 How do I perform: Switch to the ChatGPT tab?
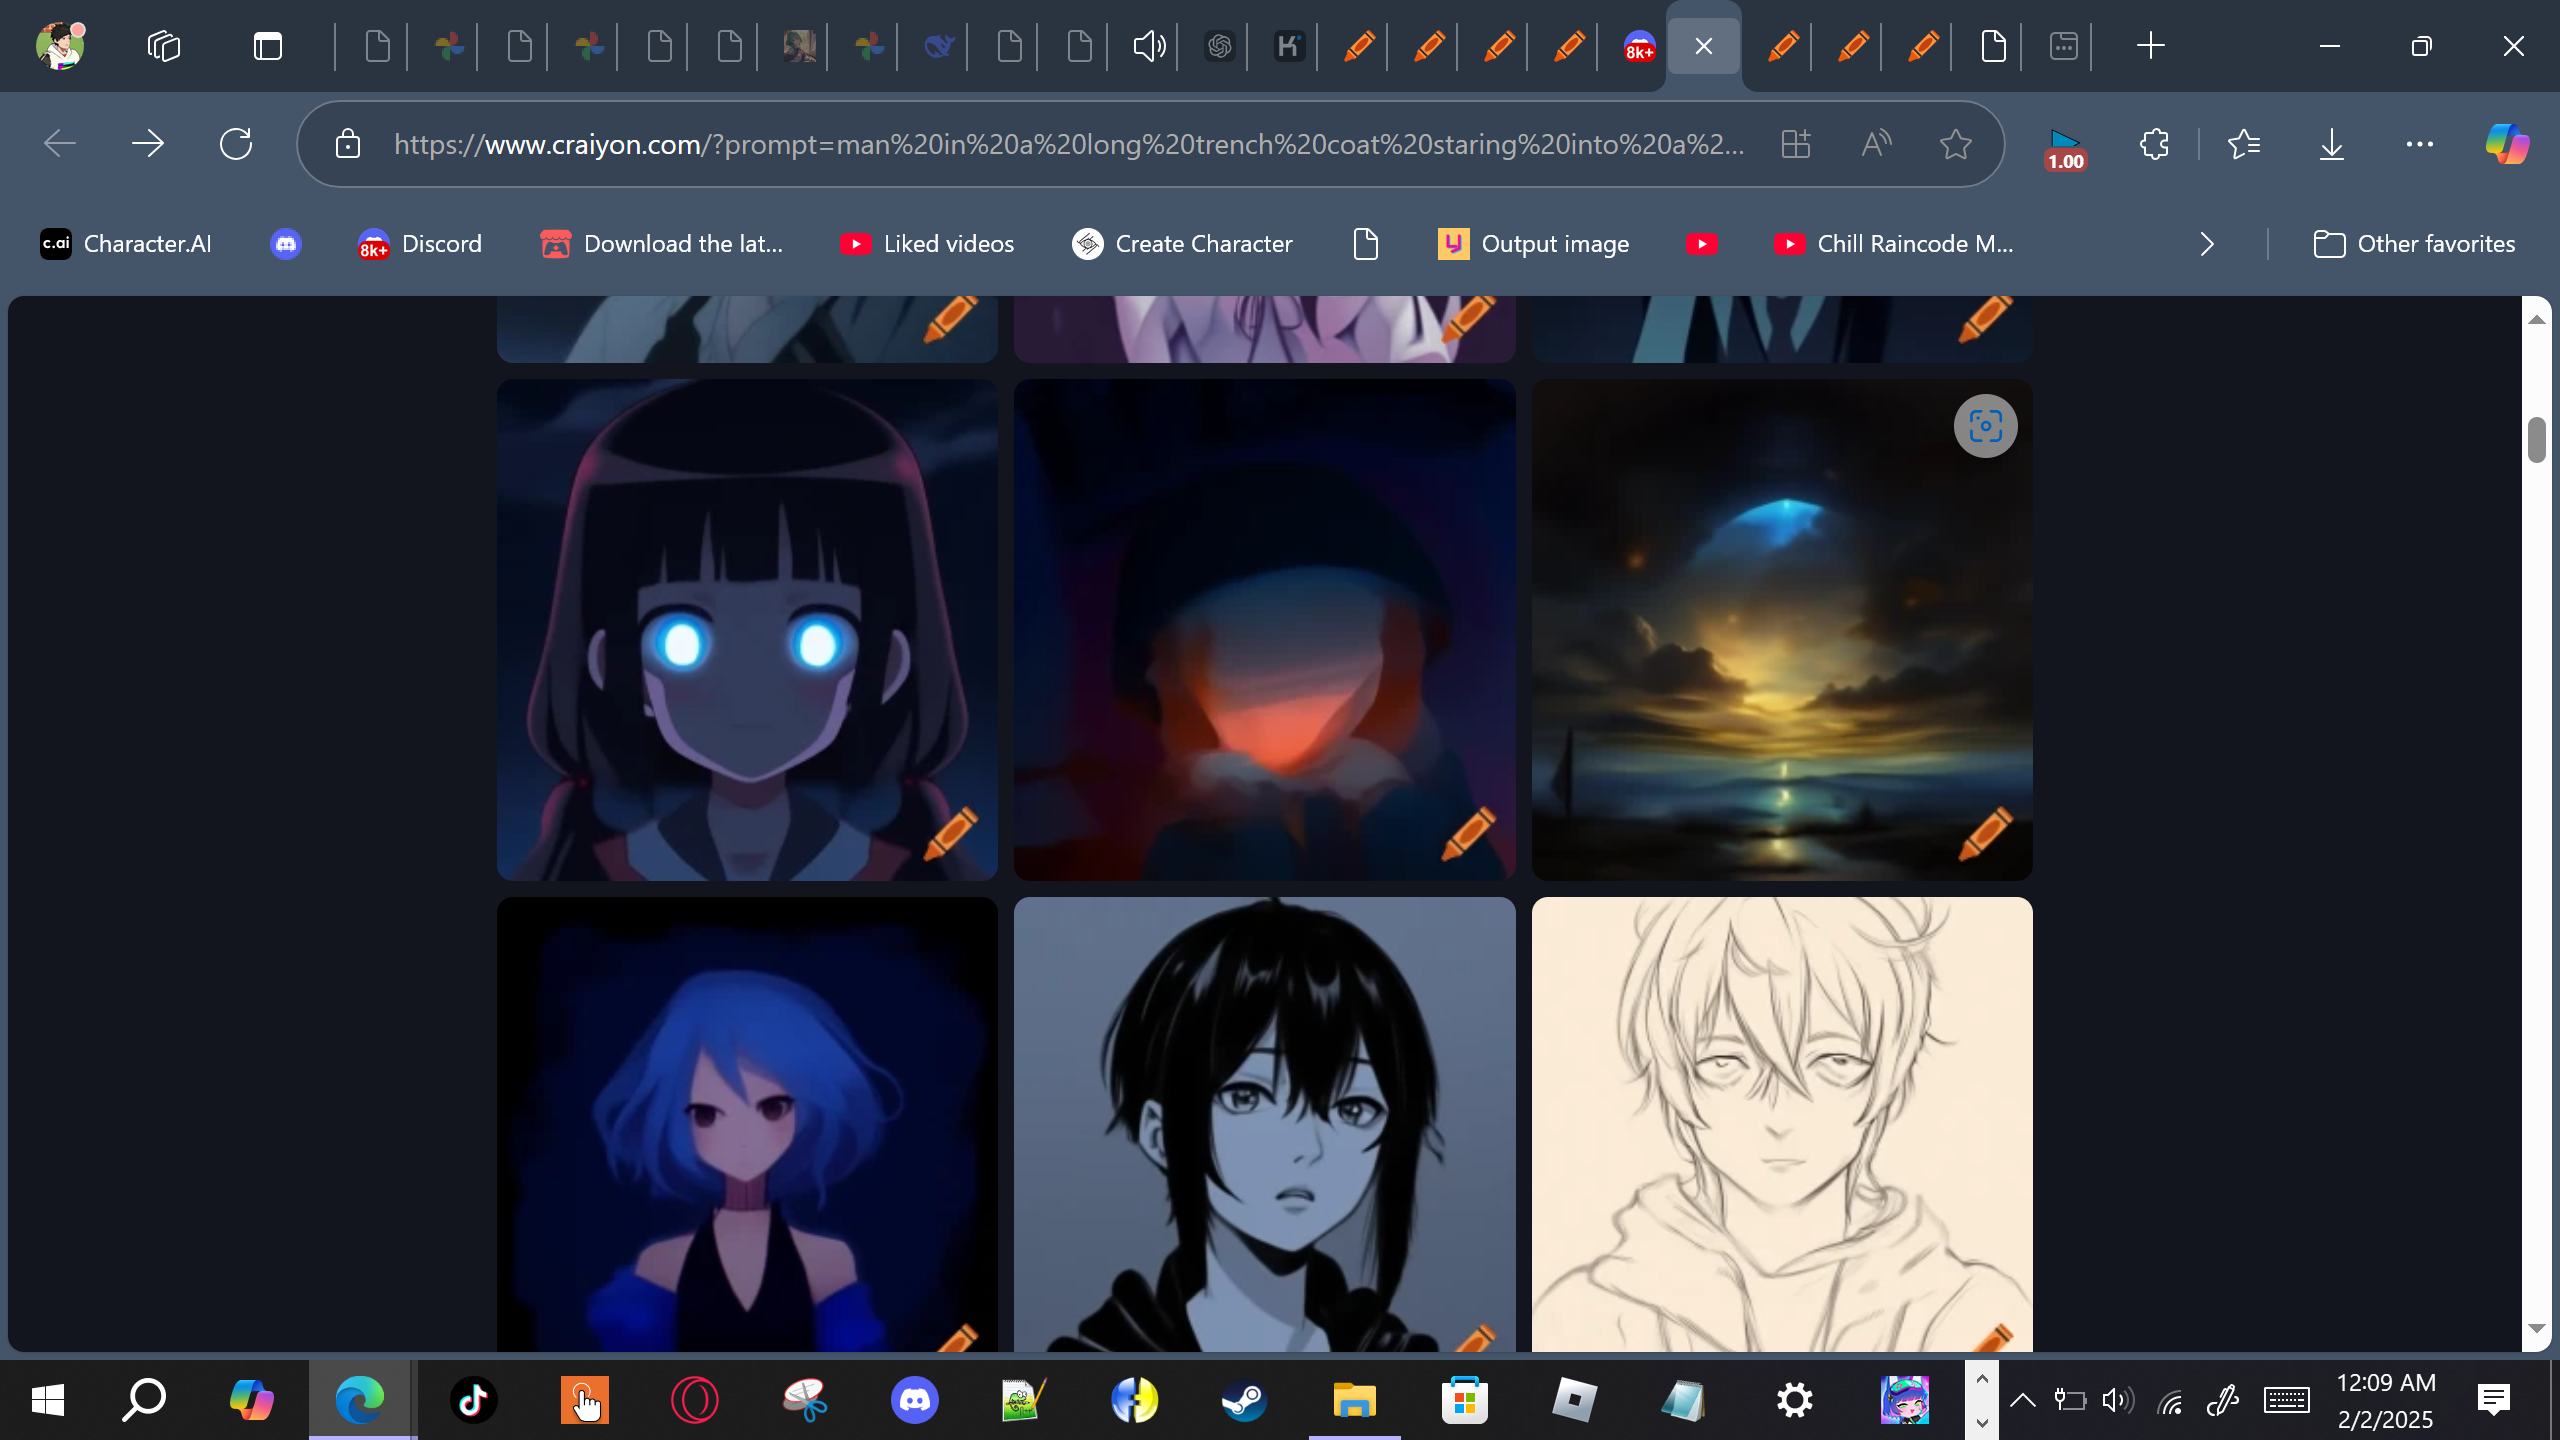pos(1219,46)
